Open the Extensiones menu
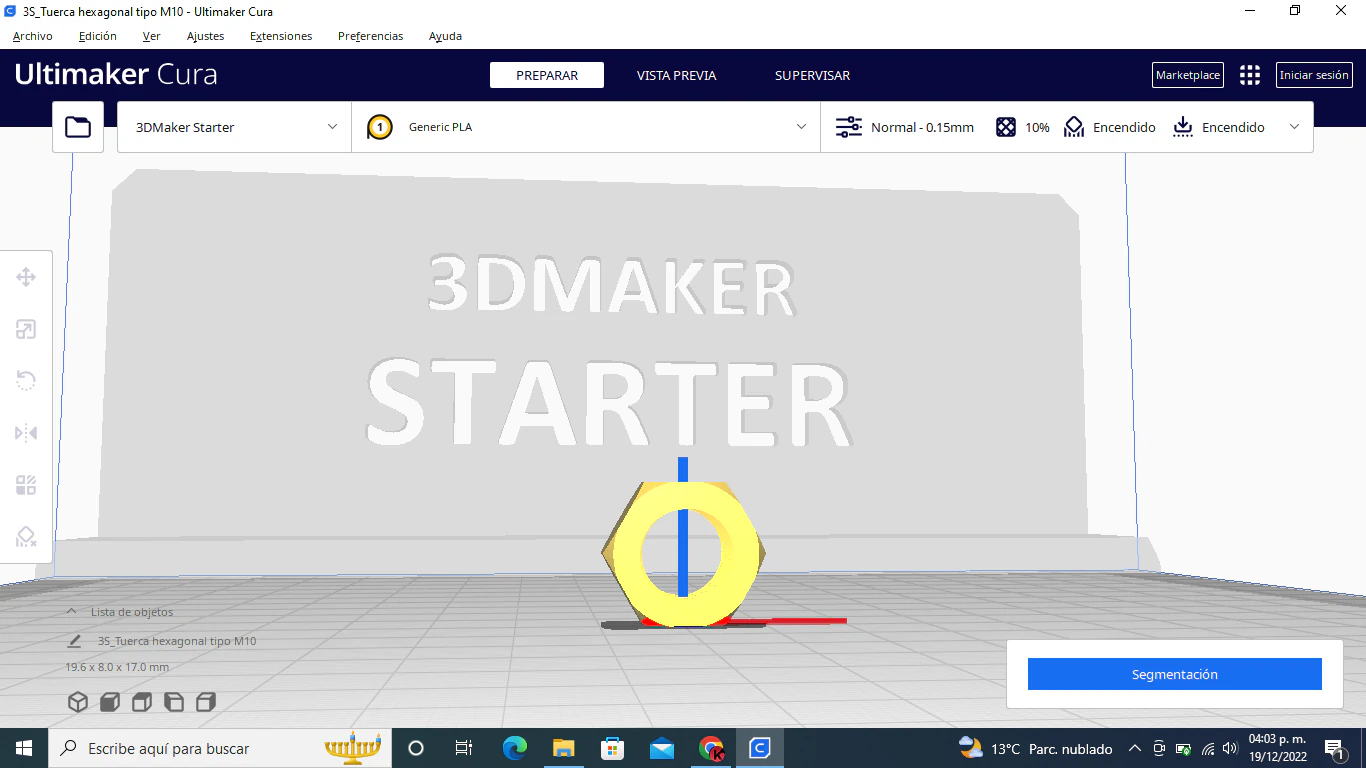Viewport: 1366px width, 768px height. click(x=281, y=36)
